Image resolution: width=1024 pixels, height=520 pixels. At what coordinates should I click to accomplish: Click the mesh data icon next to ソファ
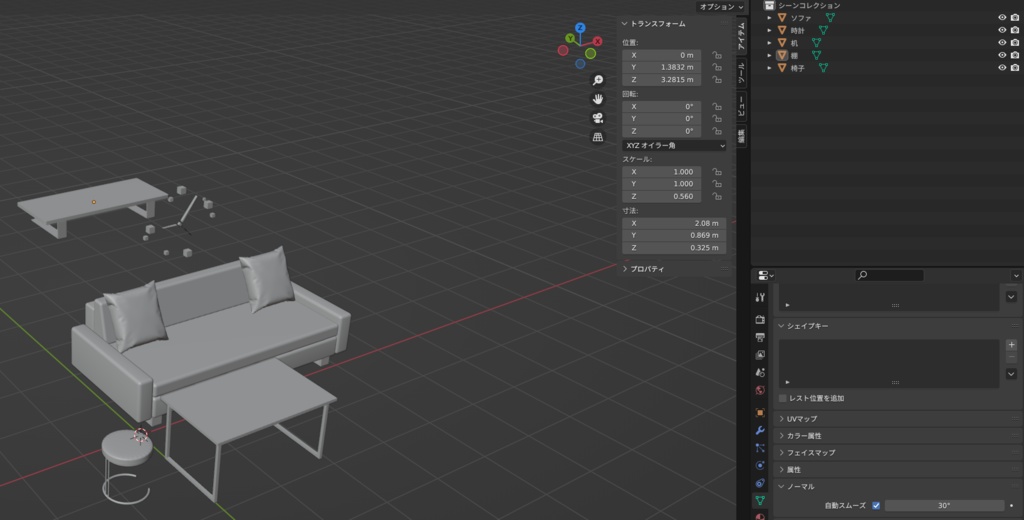[830, 18]
